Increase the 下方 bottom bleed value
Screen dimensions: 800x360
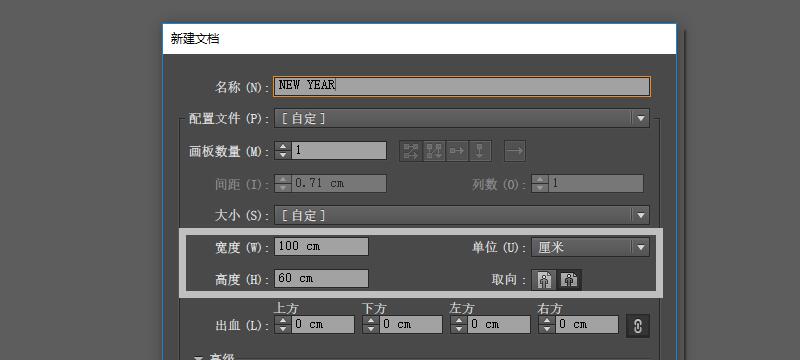click(x=371, y=320)
